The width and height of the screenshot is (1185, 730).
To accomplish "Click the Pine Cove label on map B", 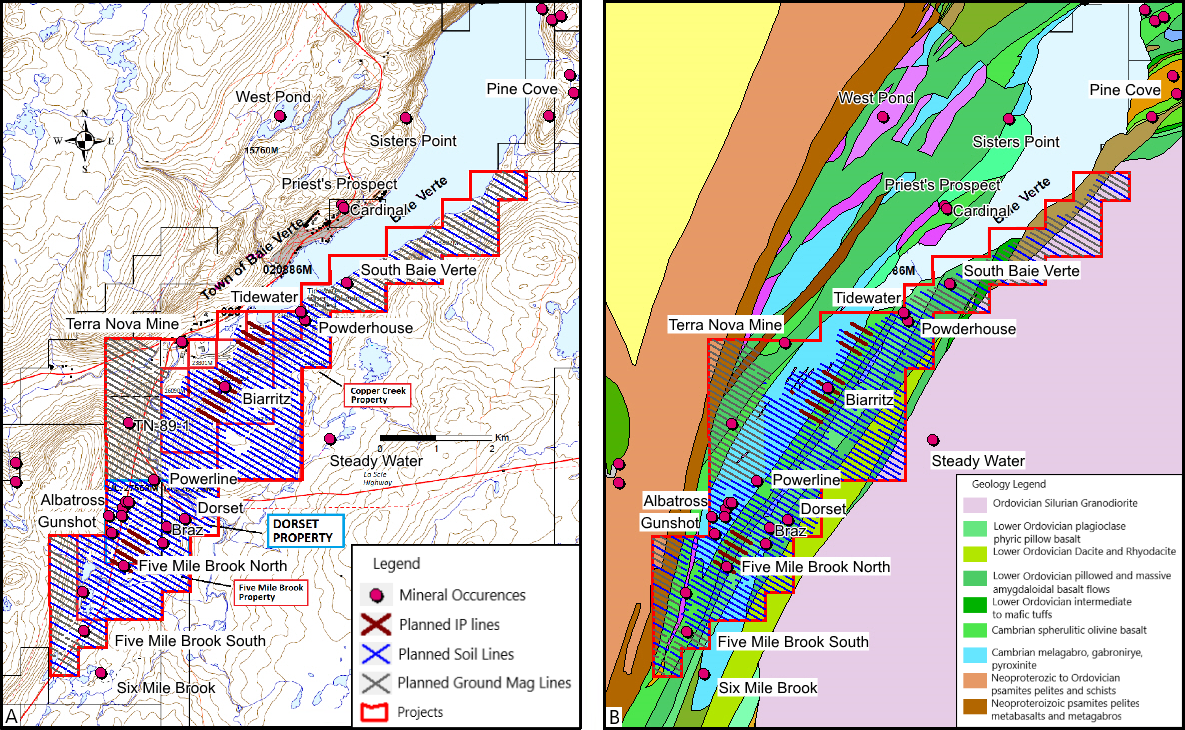I will point(1125,90).
